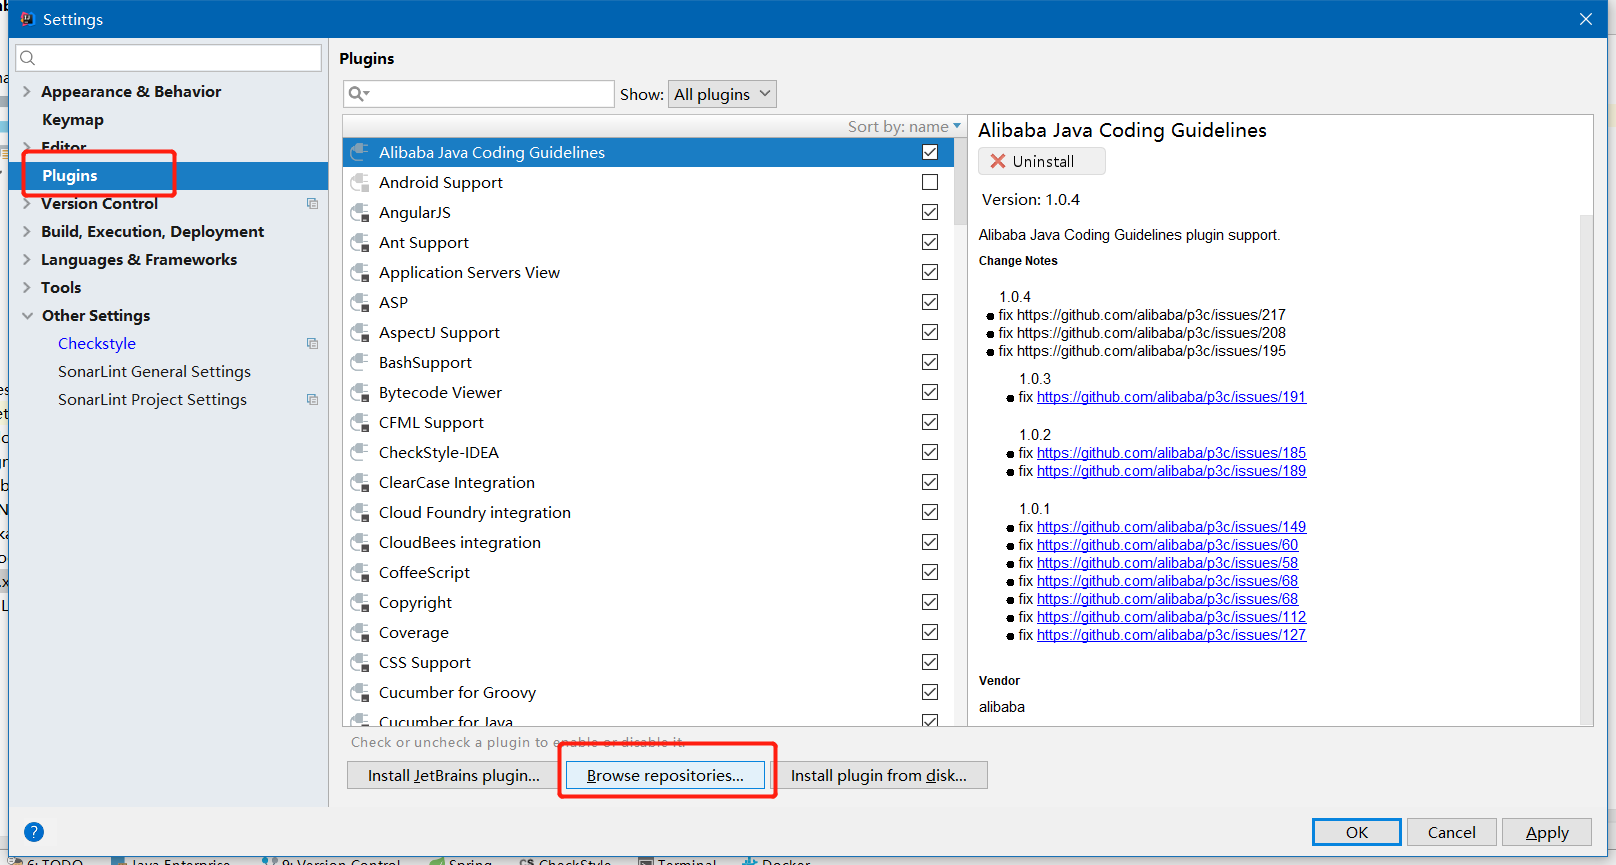The height and width of the screenshot is (865, 1616).
Task: Select Keymap in the settings tree
Action: click(73, 119)
